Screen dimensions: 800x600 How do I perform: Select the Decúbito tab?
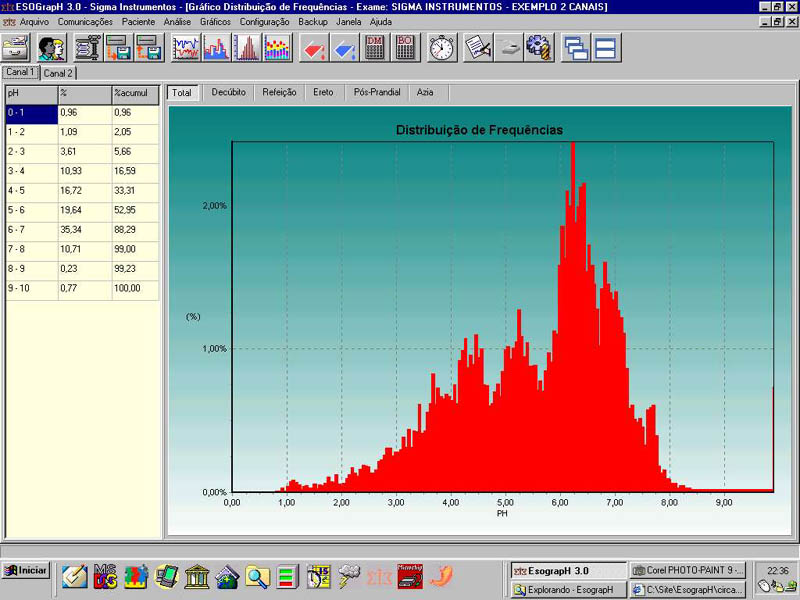coord(228,92)
